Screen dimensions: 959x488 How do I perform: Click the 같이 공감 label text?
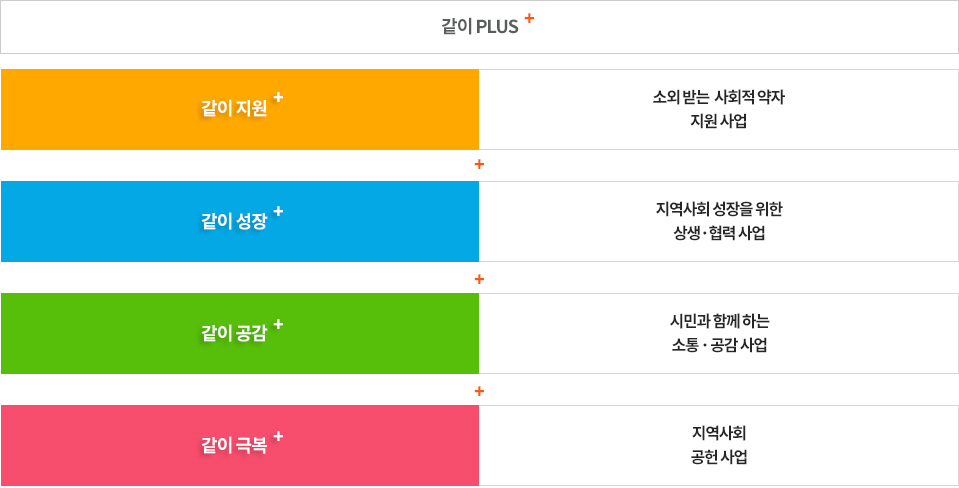(234, 334)
